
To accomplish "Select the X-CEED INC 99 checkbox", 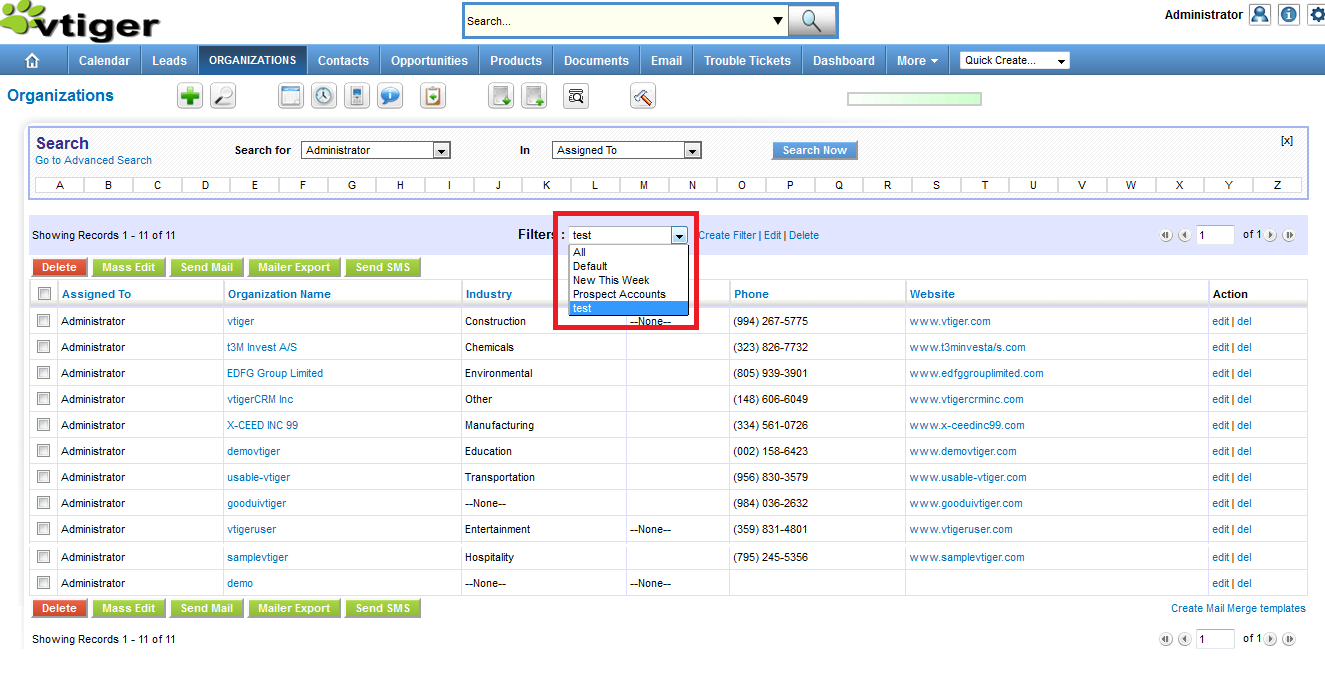I will (44, 425).
